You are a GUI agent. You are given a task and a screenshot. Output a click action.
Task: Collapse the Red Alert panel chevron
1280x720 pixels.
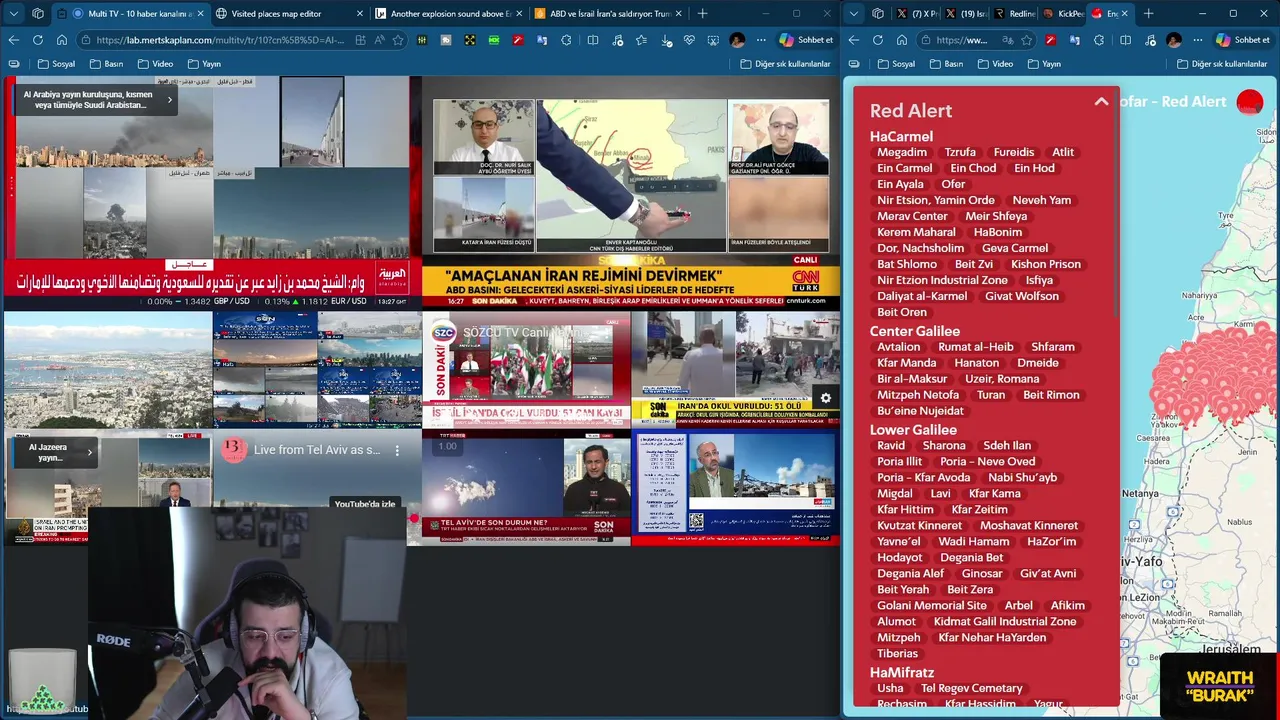pyautogui.click(x=1101, y=102)
